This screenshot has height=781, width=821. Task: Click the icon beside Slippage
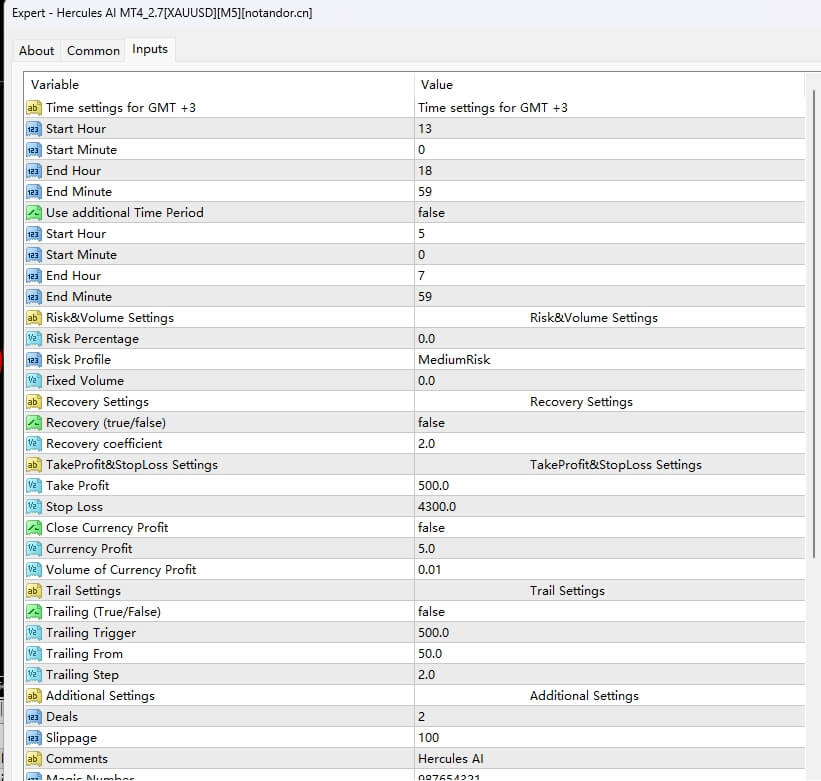pyautogui.click(x=33, y=738)
